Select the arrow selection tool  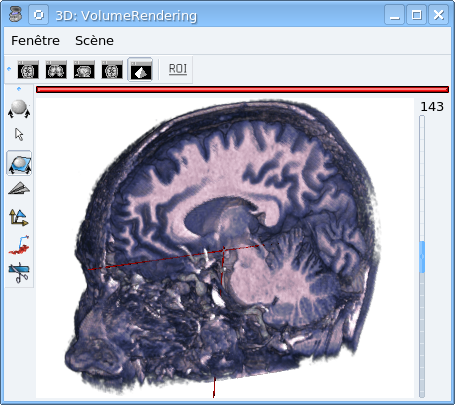coord(19,135)
